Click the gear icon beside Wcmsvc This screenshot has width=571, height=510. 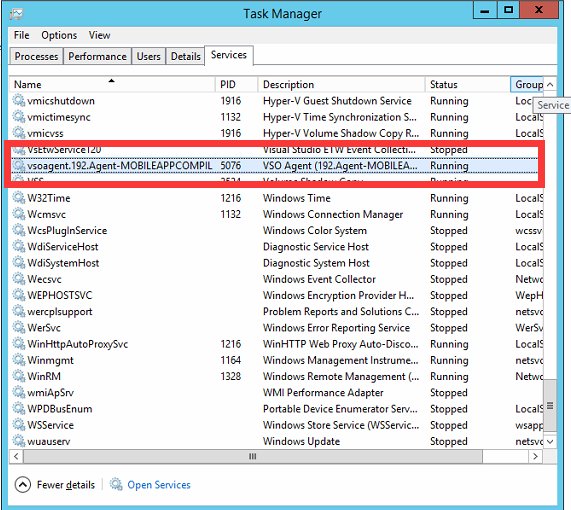pos(19,214)
